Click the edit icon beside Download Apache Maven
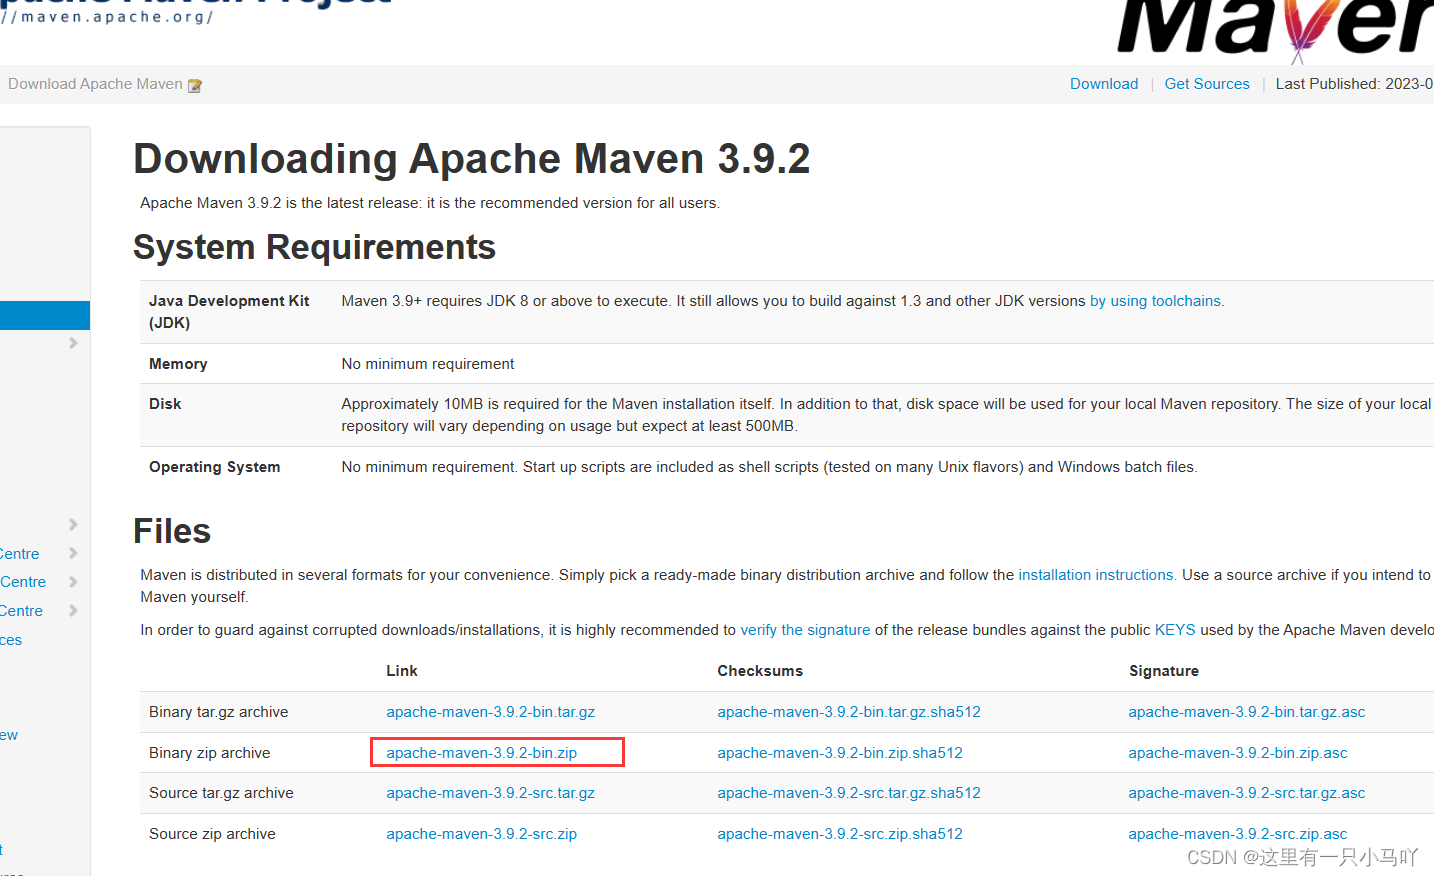The width and height of the screenshot is (1434, 876). click(195, 86)
